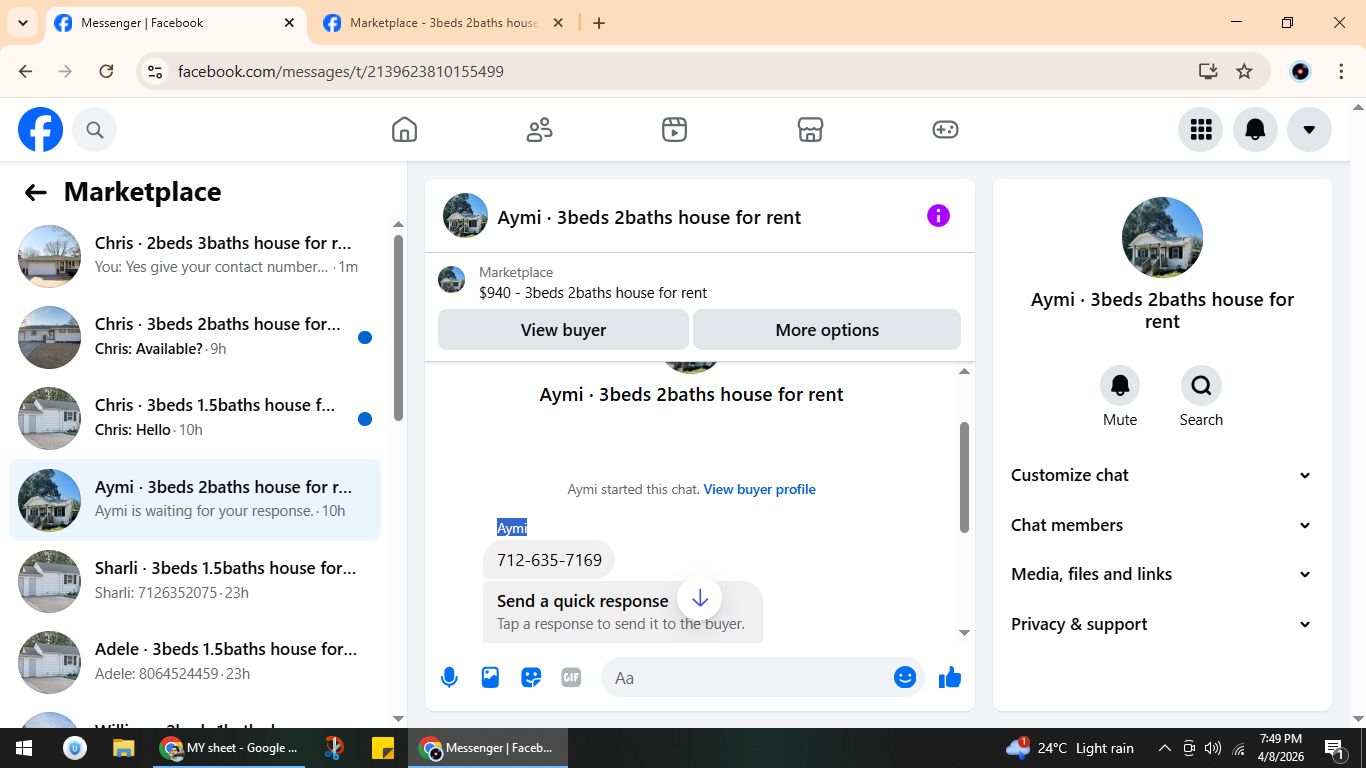
Task: Open the Sharli 3beds 1.5baths conversation
Action: (x=195, y=581)
